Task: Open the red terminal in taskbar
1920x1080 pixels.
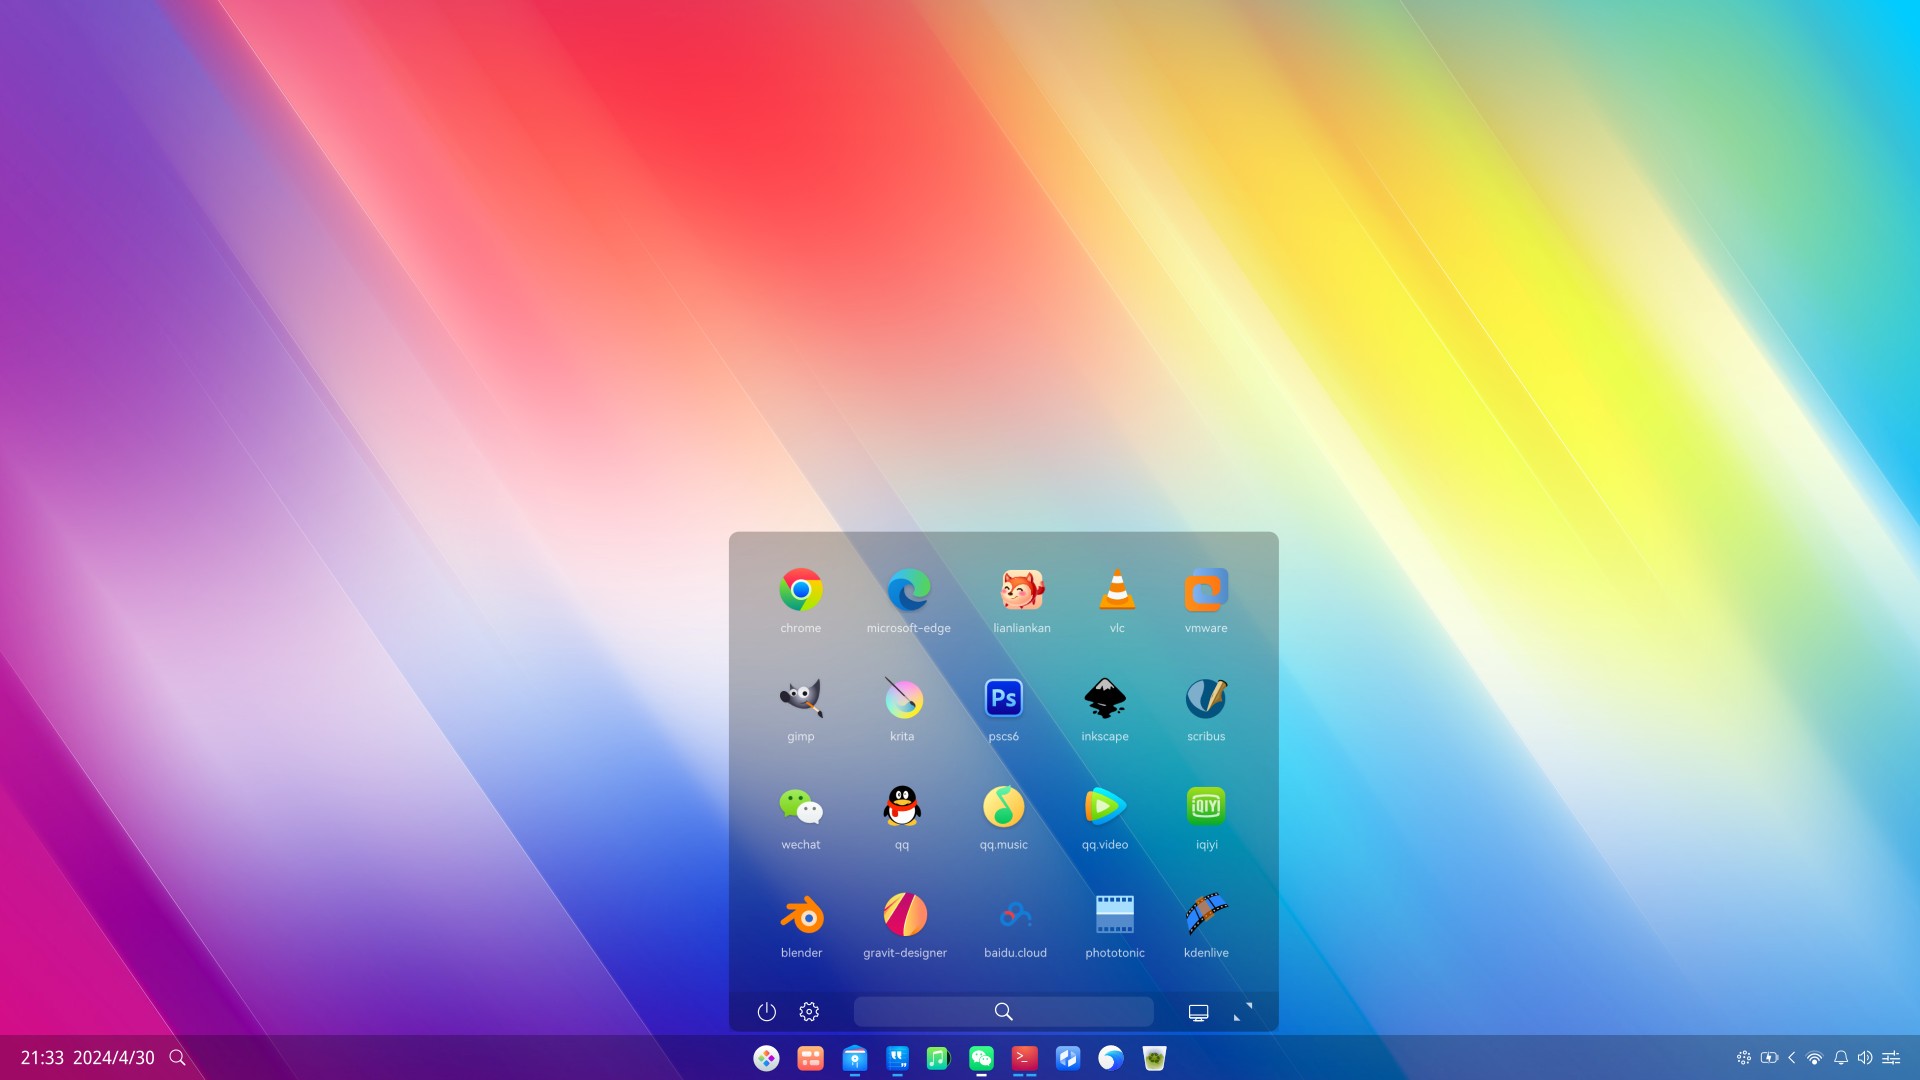Action: [x=1024, y=1058]
